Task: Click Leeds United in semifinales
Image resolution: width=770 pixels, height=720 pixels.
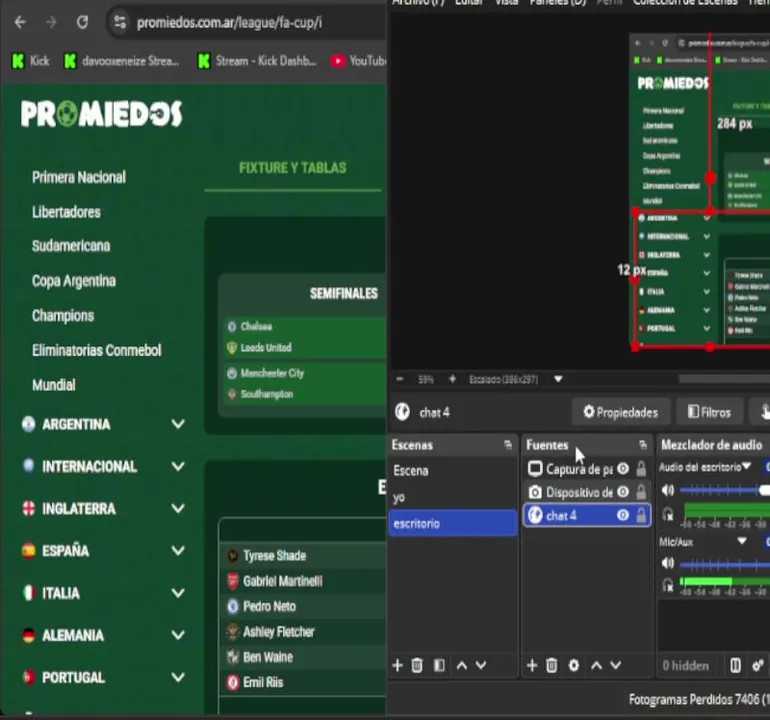Action: coord(266,348)
